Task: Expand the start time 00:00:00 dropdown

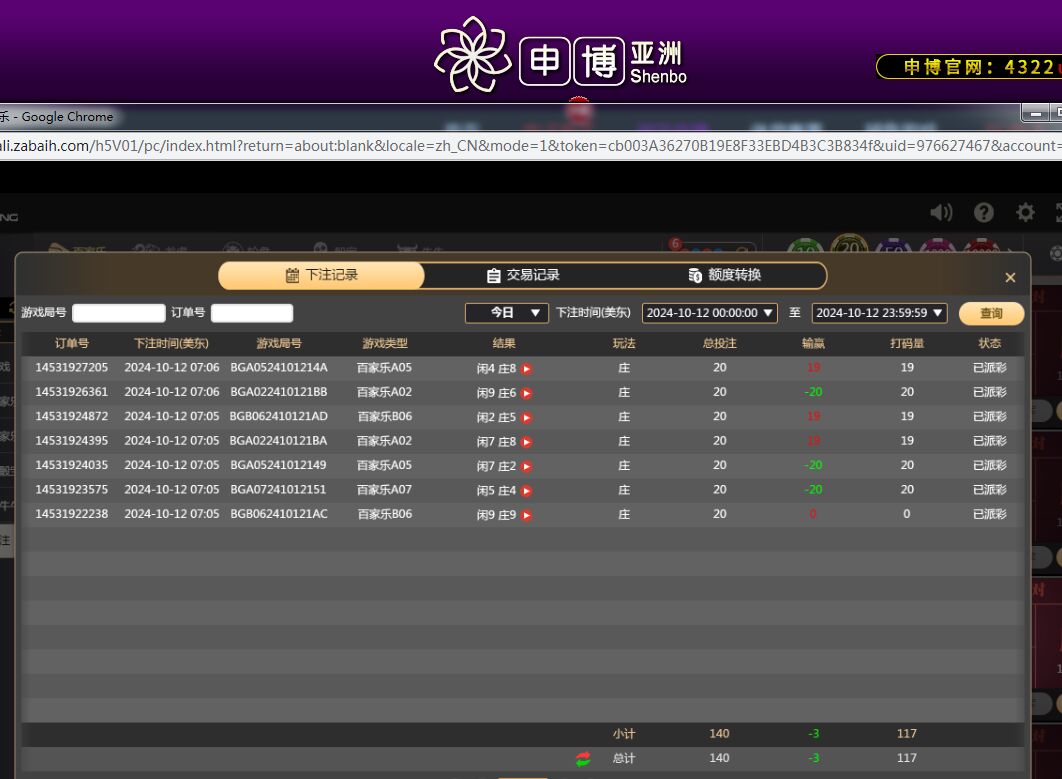Action: 709,313
